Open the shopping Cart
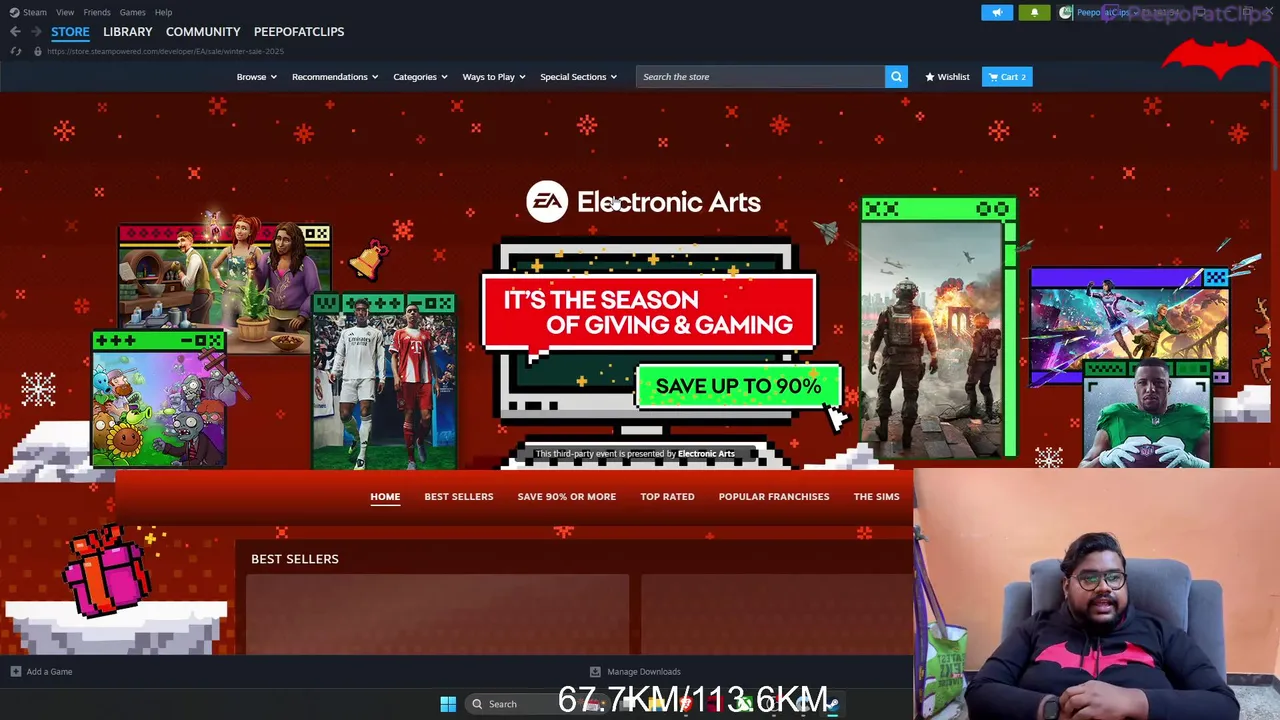Screen dimensions: 1280x720 [x=1007, y=77]
